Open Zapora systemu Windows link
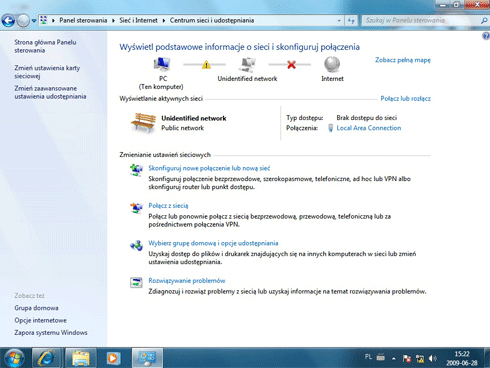This screenshot has height=368, width=490. (x=51, y=333)
